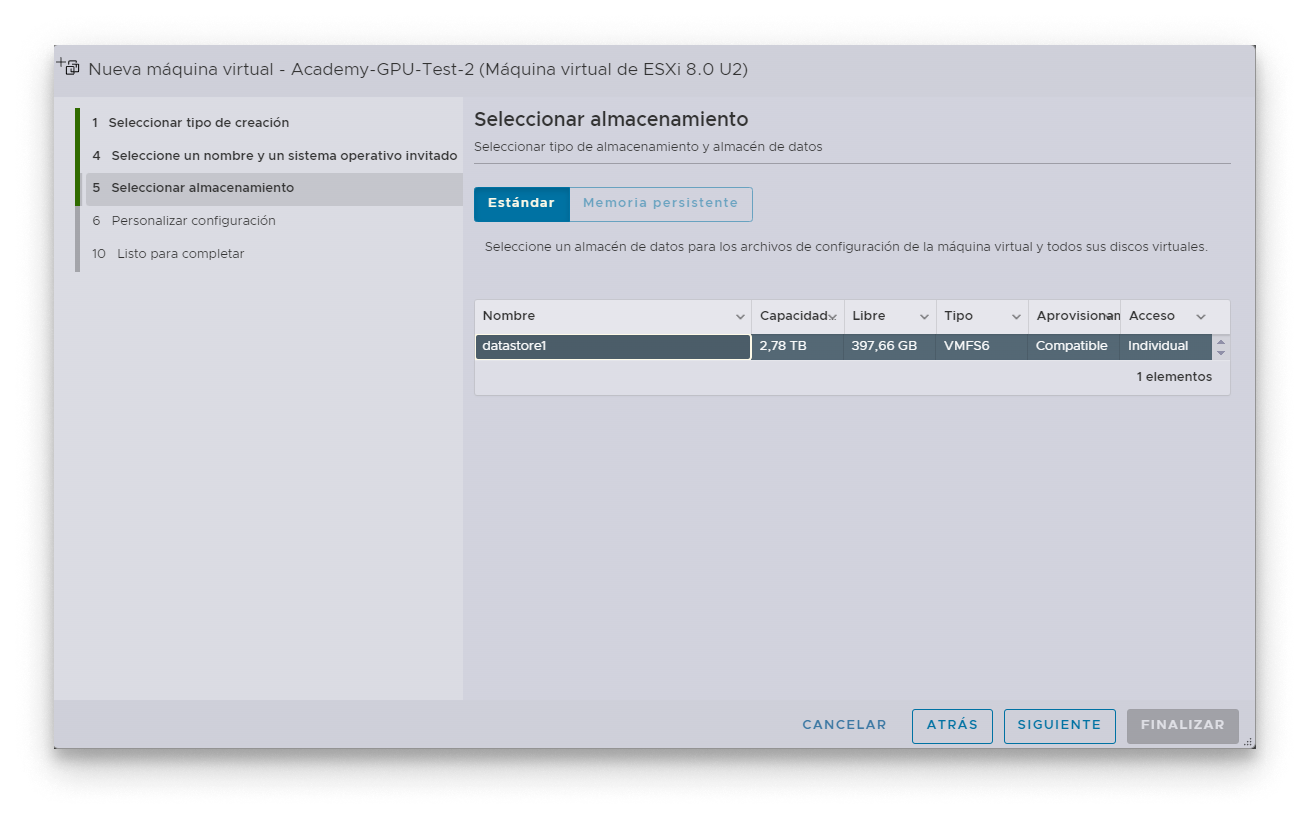The width and height of the screenshot is (1310, 814).
Task: Go back with the ATRÁS button
Action: (x=952, y=725)
